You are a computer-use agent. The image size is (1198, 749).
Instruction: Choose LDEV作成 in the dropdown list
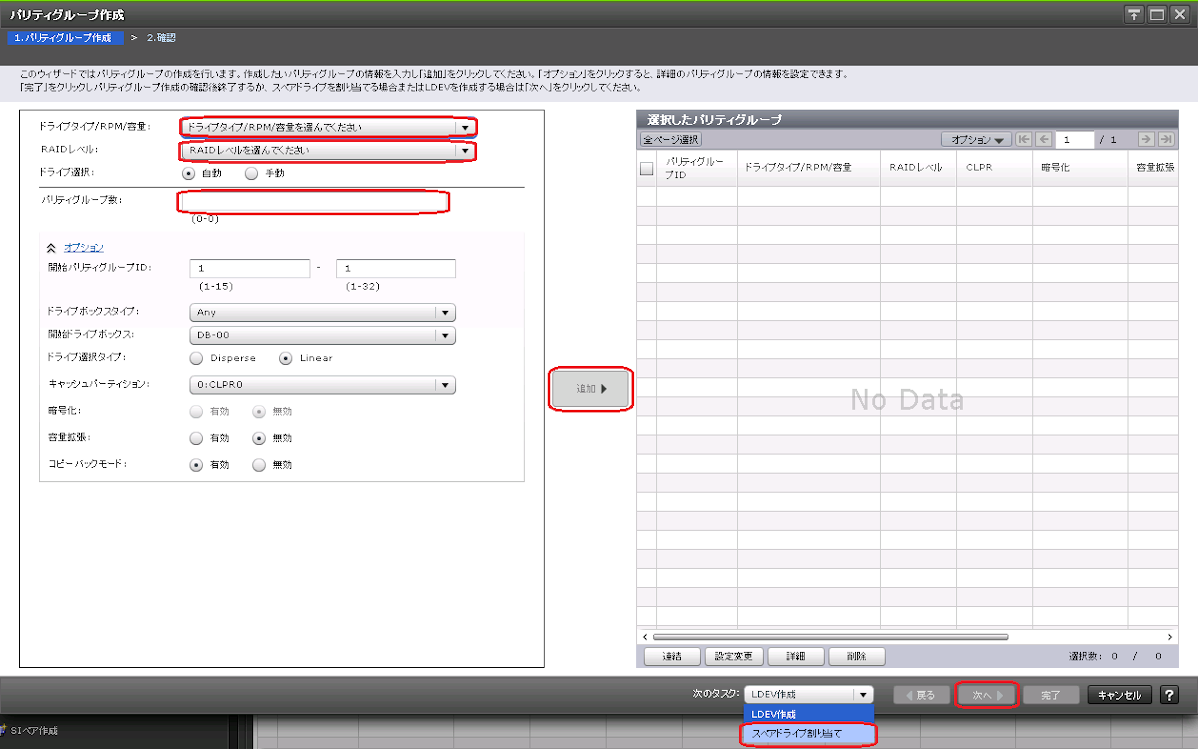click(x=809, y=714)
